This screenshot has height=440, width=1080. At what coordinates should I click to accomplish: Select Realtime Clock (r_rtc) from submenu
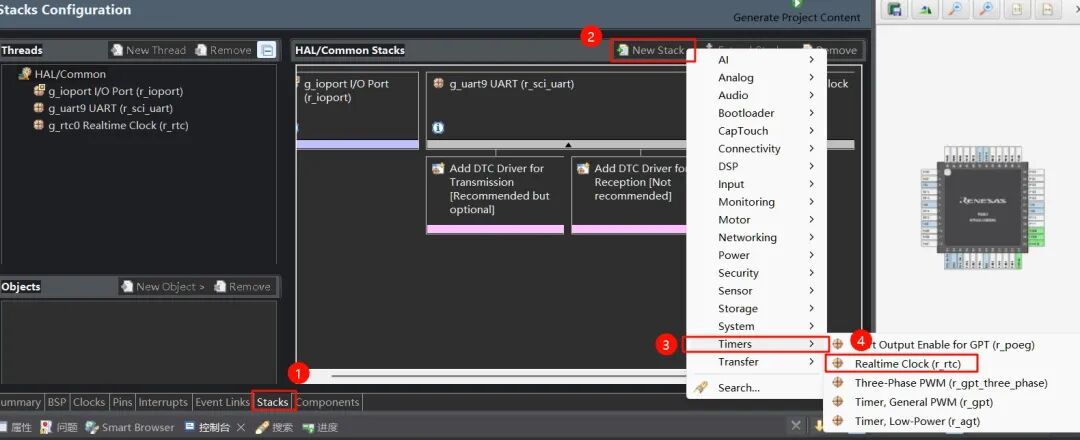[x=901, y=364]
